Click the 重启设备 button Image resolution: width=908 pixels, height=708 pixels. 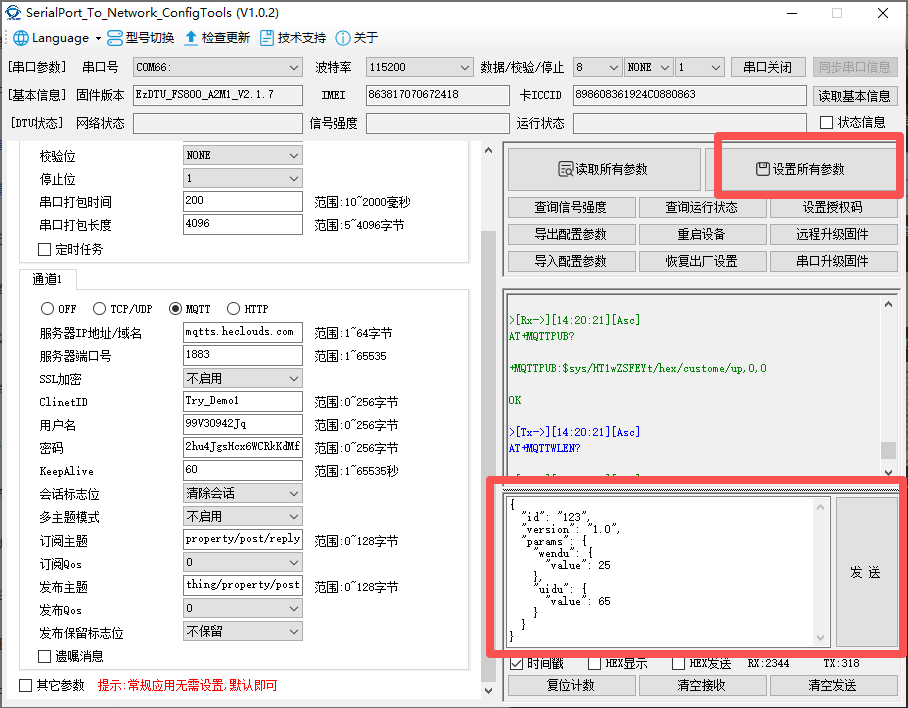click(702, 234)
